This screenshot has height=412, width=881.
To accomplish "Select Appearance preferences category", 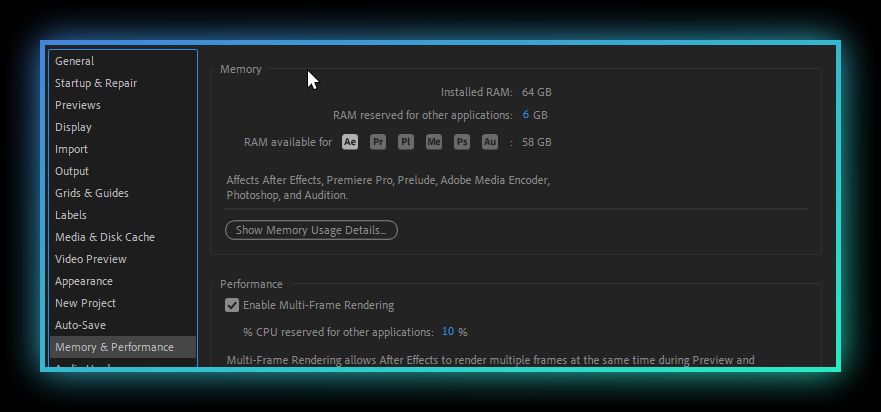I will (x=123, y=281).
